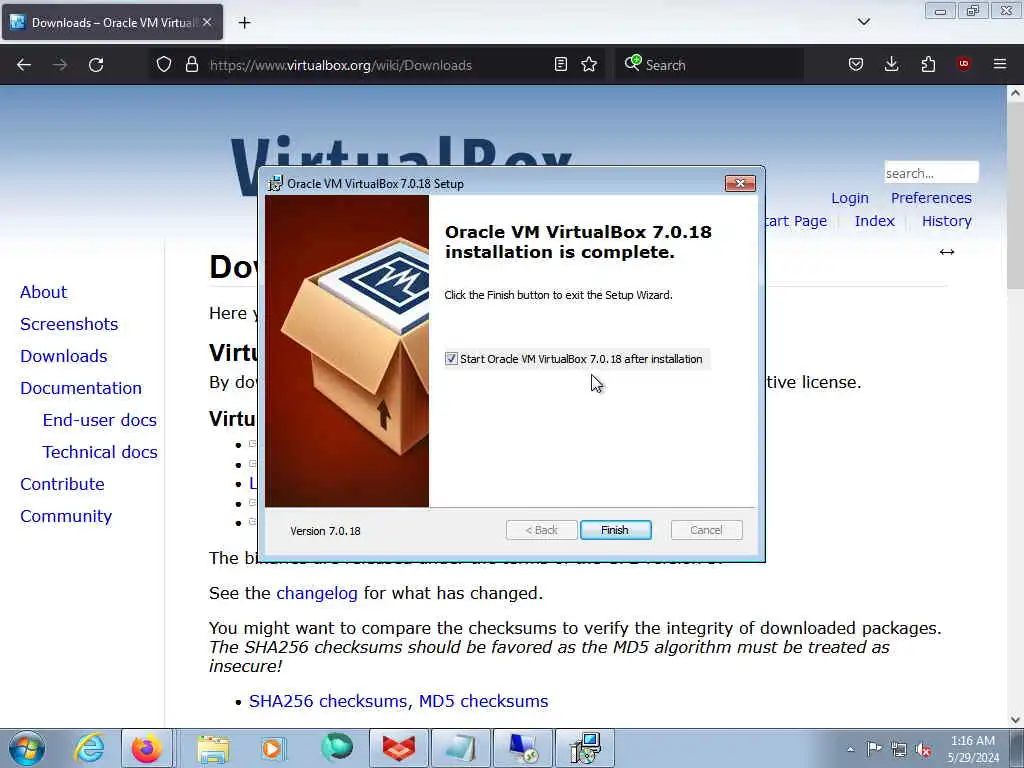
Task: Bookmark this page with the star
Action: (x=589, y=65)
